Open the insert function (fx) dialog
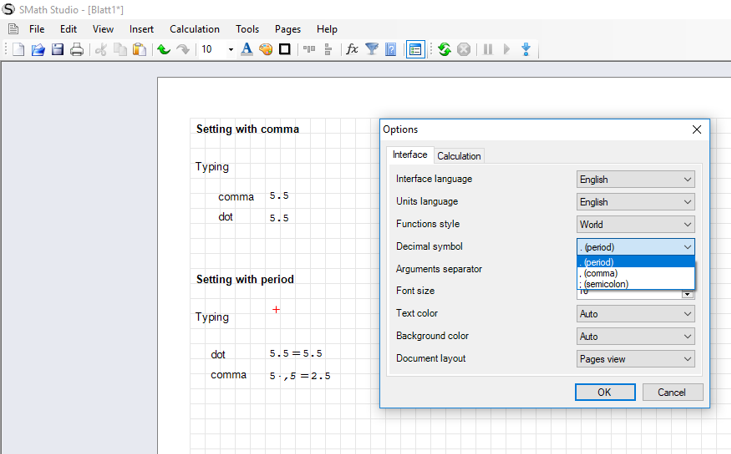The width and height of the screenshot is (731, 454). [352, 49]
